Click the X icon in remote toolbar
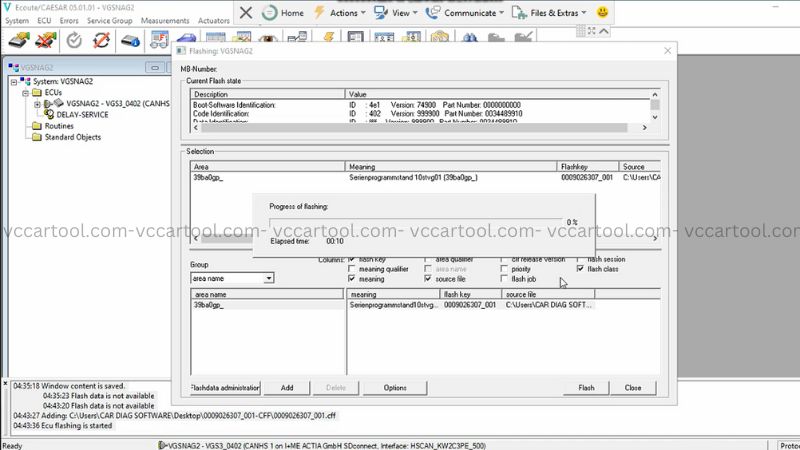The width and height of the screenshot is (800, 450). (245, 13)
